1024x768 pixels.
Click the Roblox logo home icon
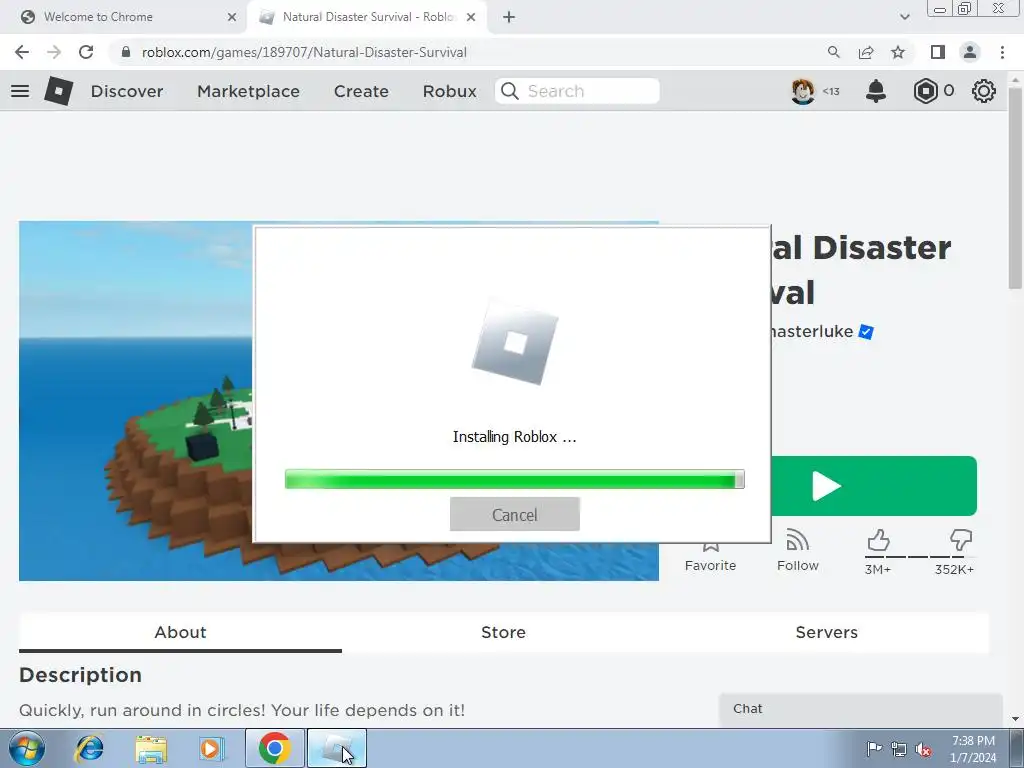click(59, 91)
